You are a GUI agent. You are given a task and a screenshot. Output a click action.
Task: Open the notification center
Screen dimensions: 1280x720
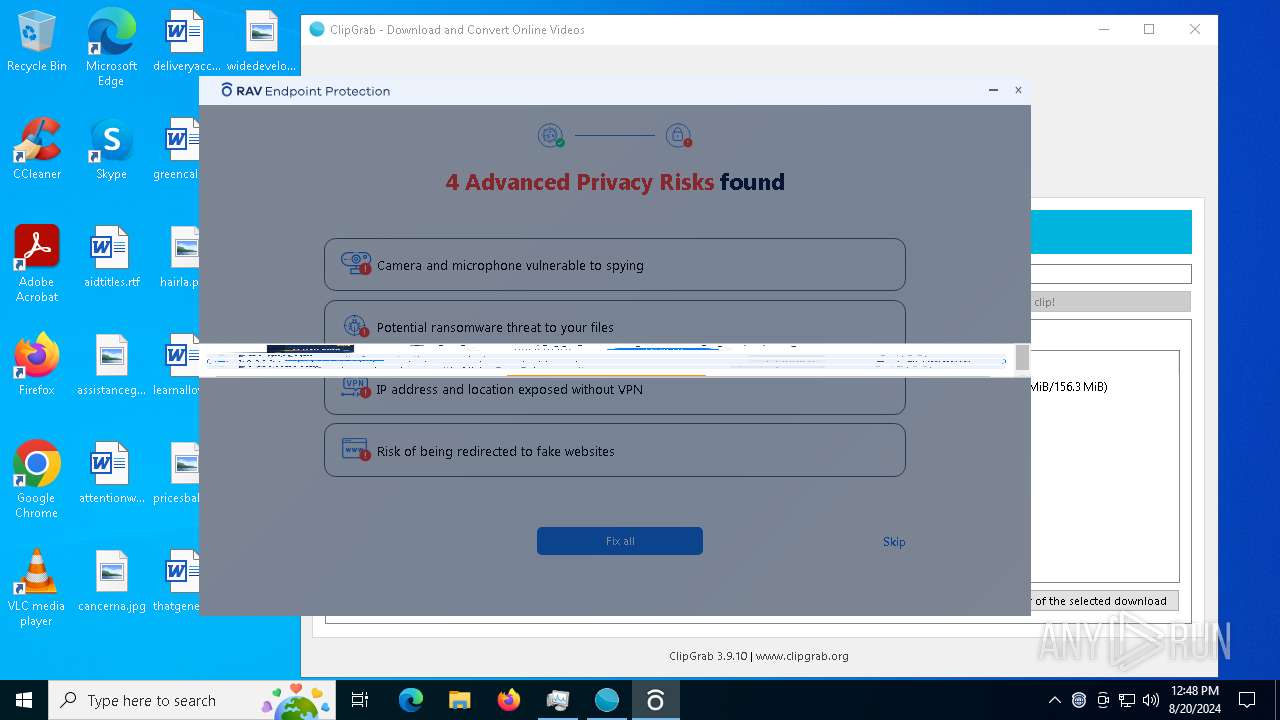(1247, 700)
